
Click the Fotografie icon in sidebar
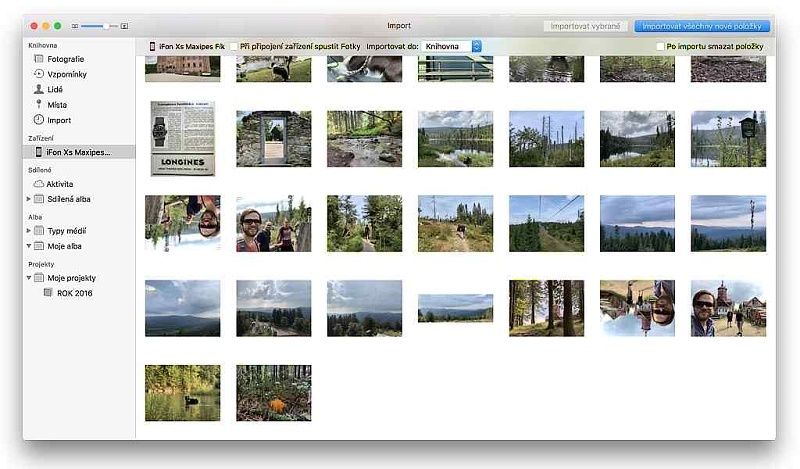click(x=39, y=59)
